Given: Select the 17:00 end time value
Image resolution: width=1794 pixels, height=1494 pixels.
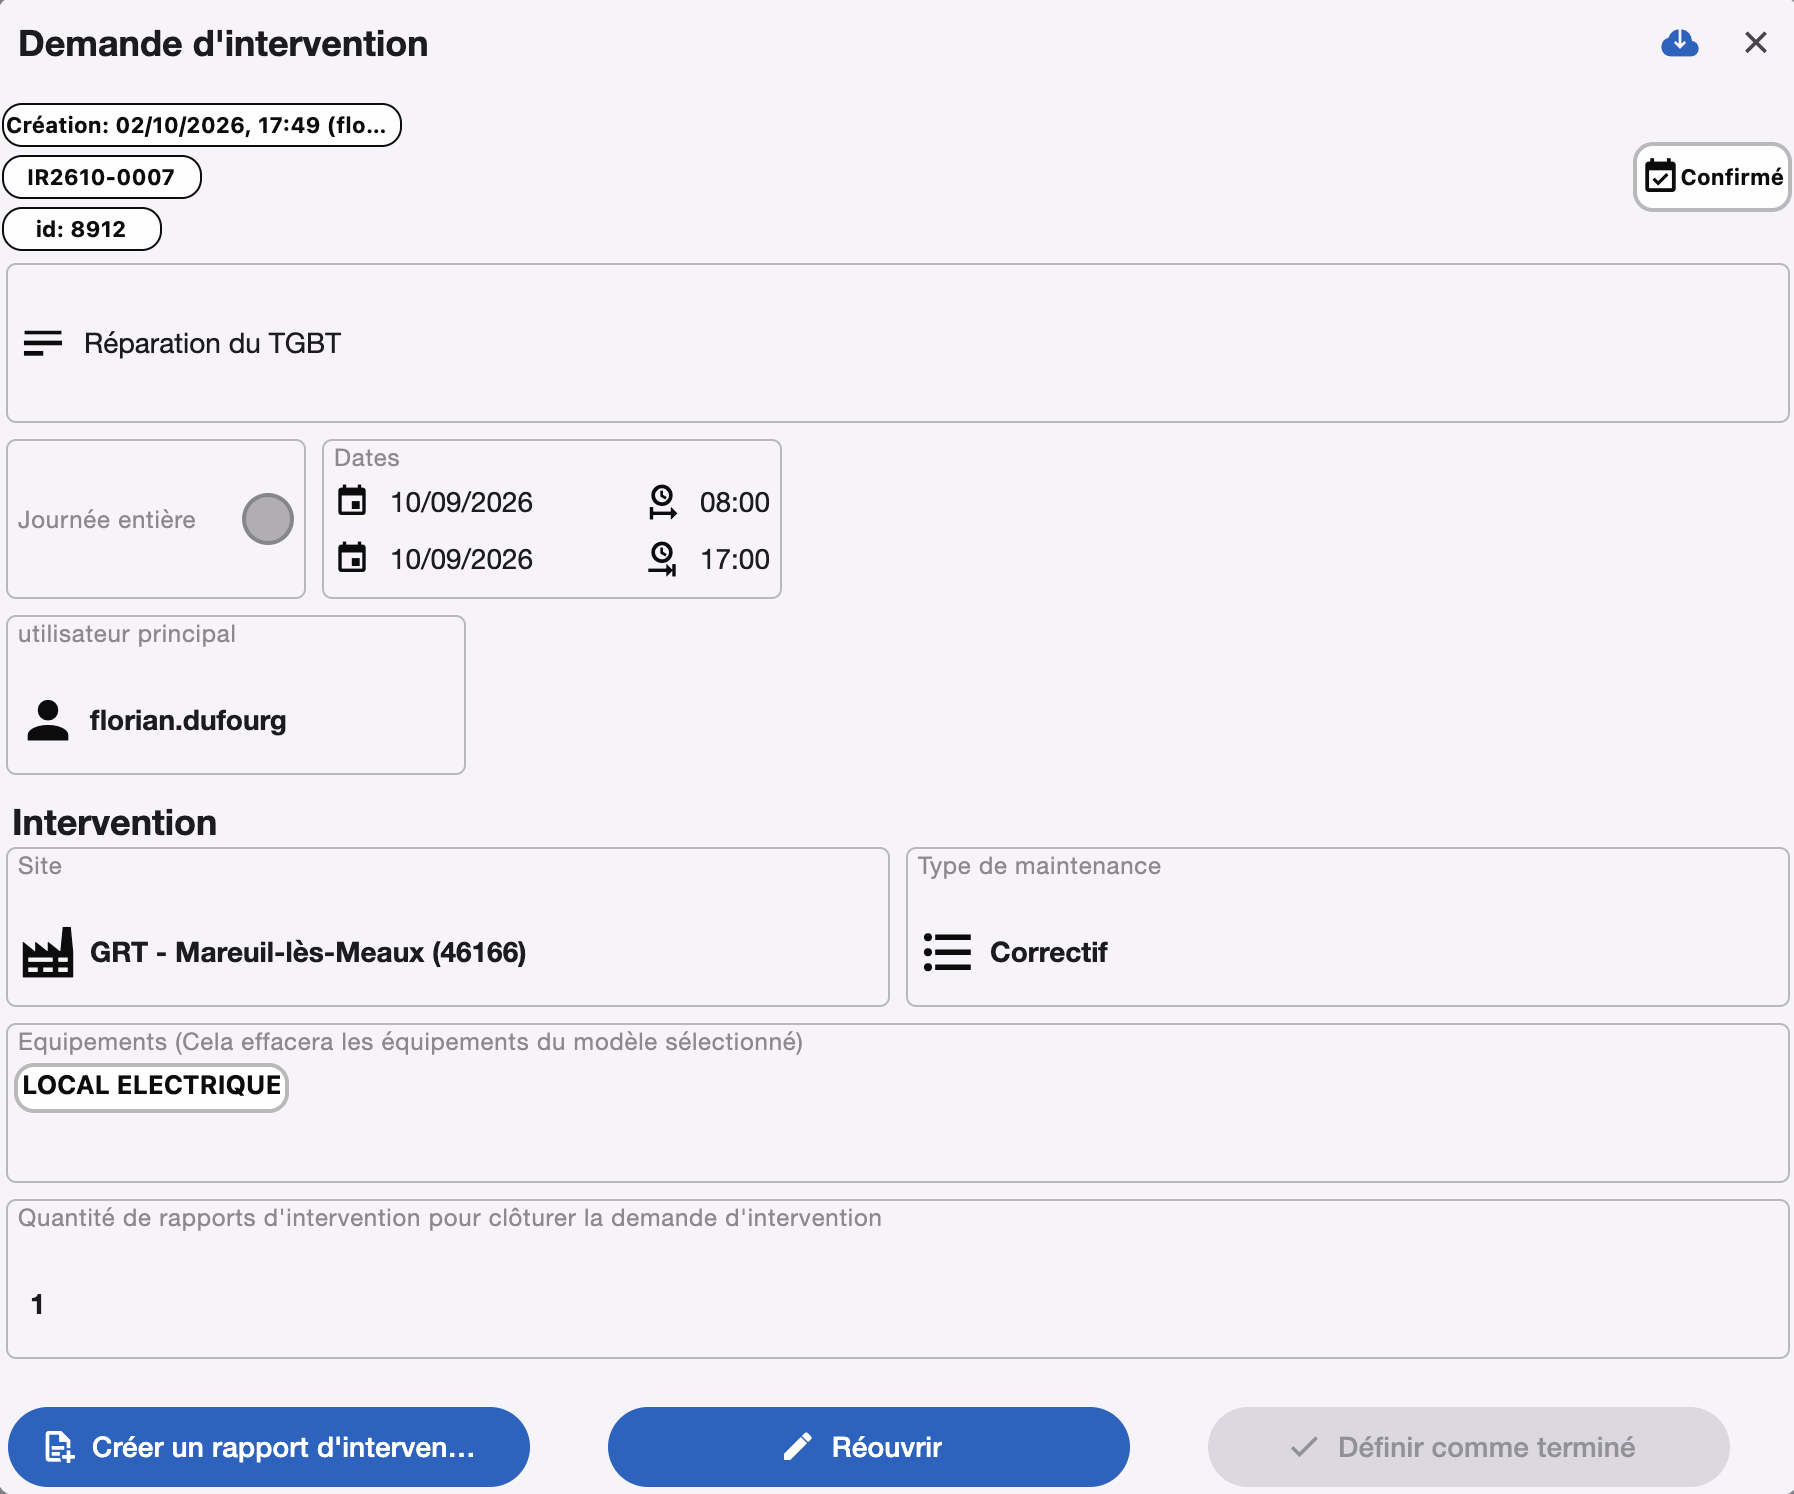Looking at the screenshot, I should pos(735,559).
